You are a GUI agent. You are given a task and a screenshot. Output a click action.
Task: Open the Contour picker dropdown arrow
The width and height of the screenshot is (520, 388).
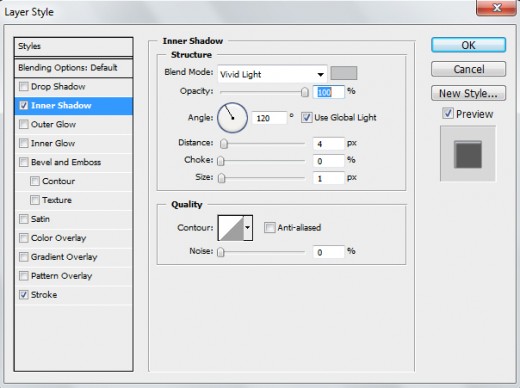click(248, 228)
